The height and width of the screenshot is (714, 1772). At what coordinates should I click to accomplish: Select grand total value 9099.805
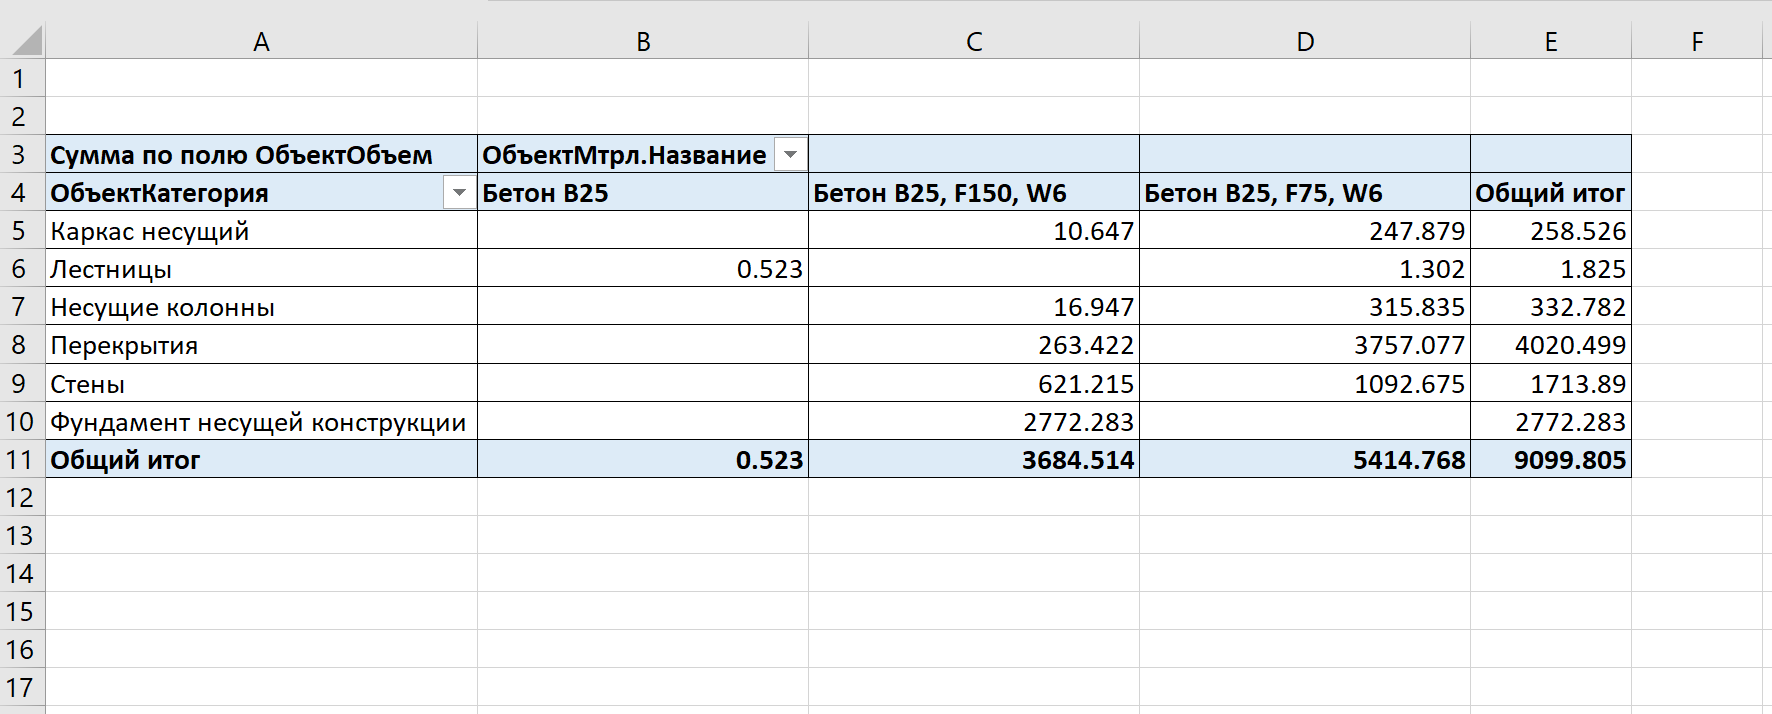pyautogui.click(x=1569, y=460)
